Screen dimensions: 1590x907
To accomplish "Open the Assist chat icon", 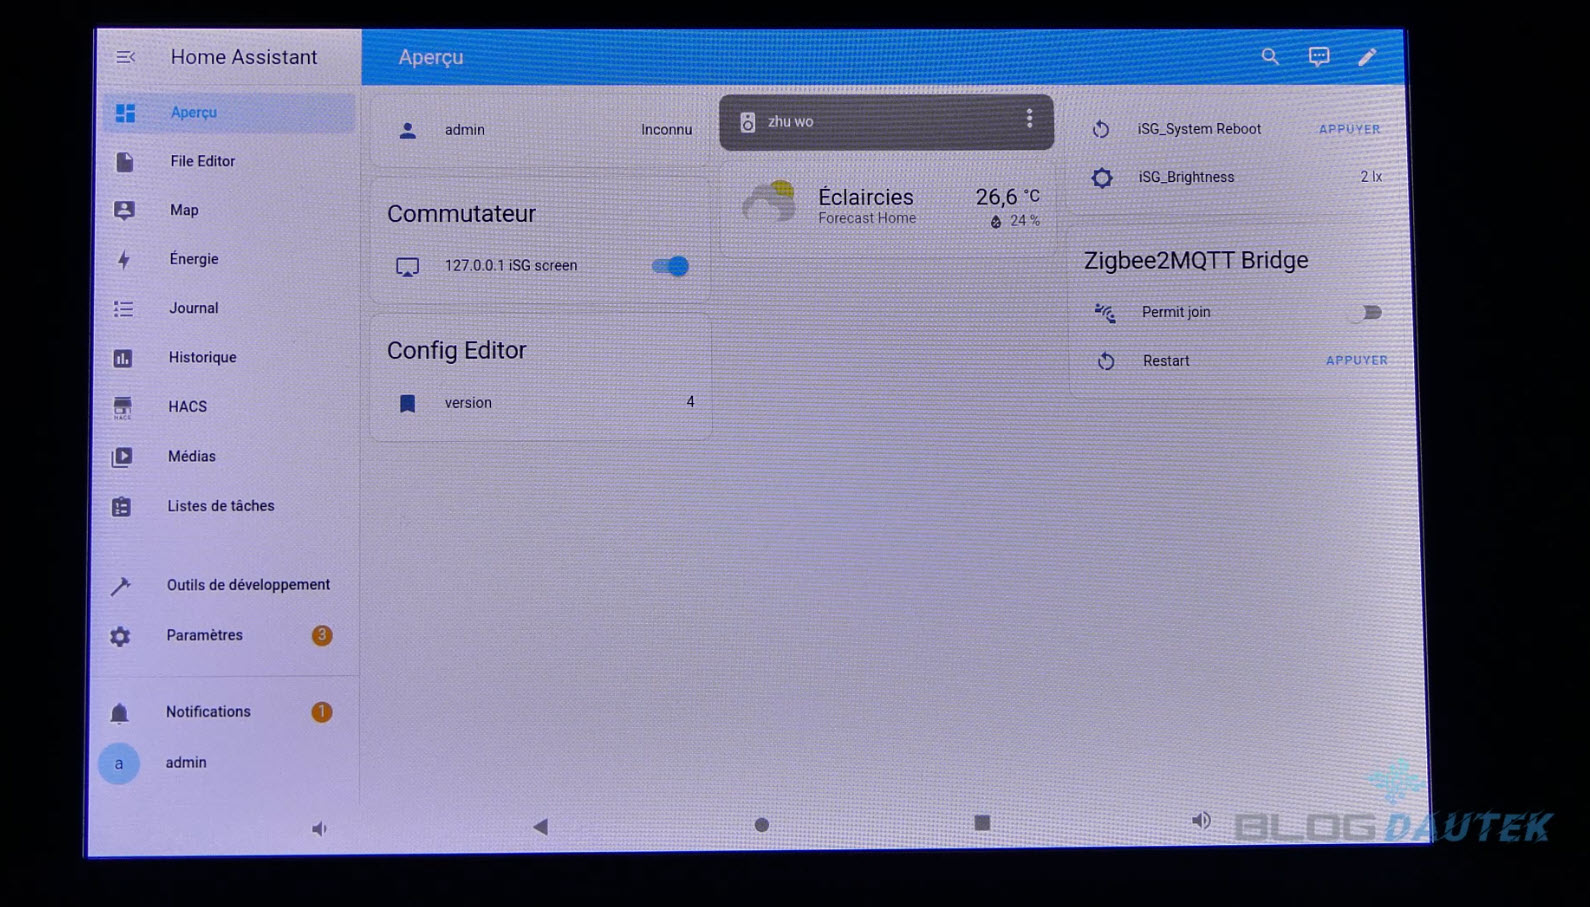I will [x=1319, y=57].
